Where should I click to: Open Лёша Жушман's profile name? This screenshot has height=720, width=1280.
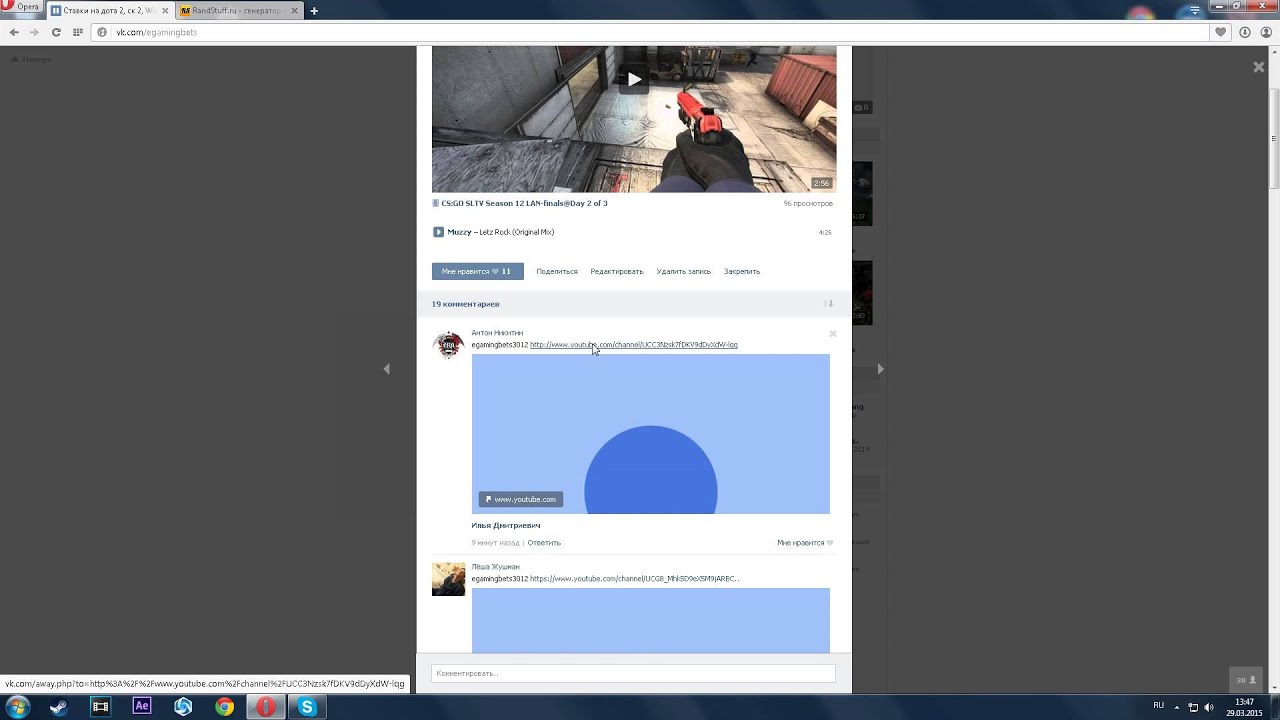(495, 567)
